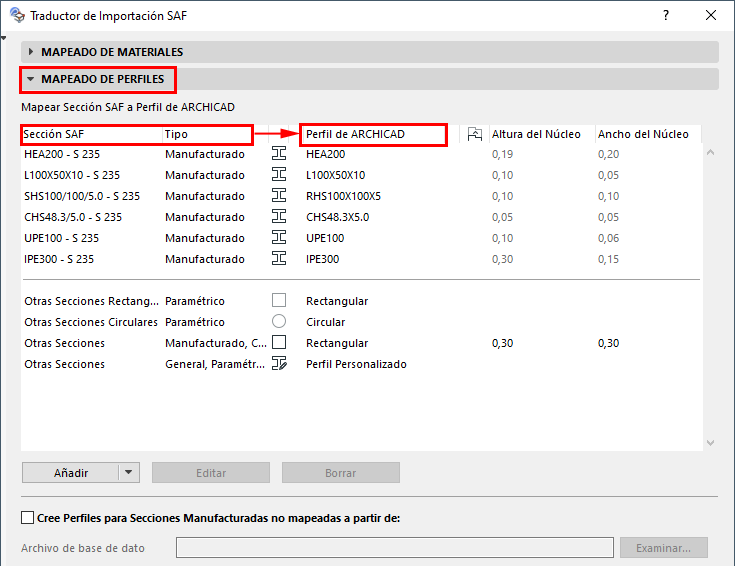The width and height of the screenshot is (735, 566).
Task: Click the list scroll up arrow
Action: click(710, 152)
